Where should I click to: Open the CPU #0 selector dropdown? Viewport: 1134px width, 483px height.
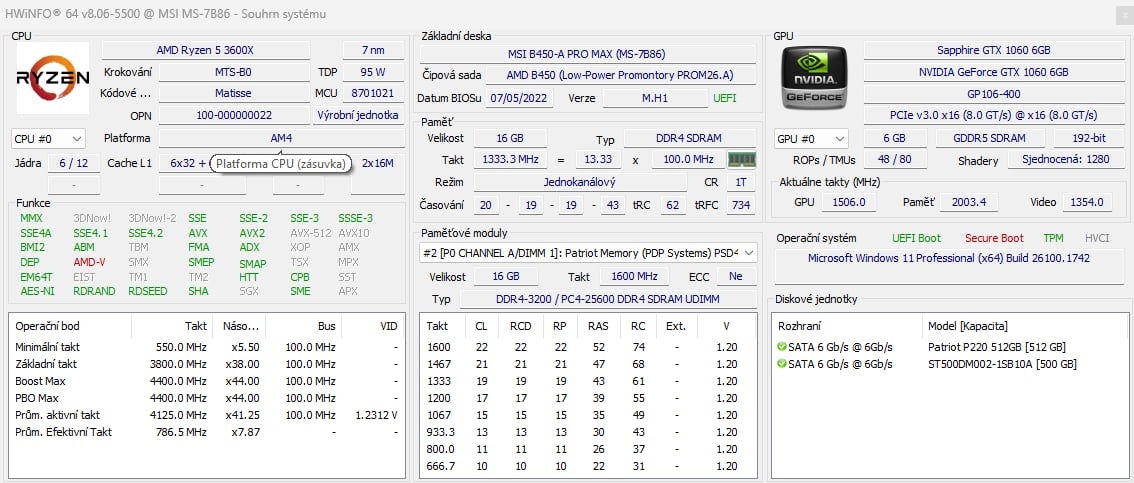(48, 139)
